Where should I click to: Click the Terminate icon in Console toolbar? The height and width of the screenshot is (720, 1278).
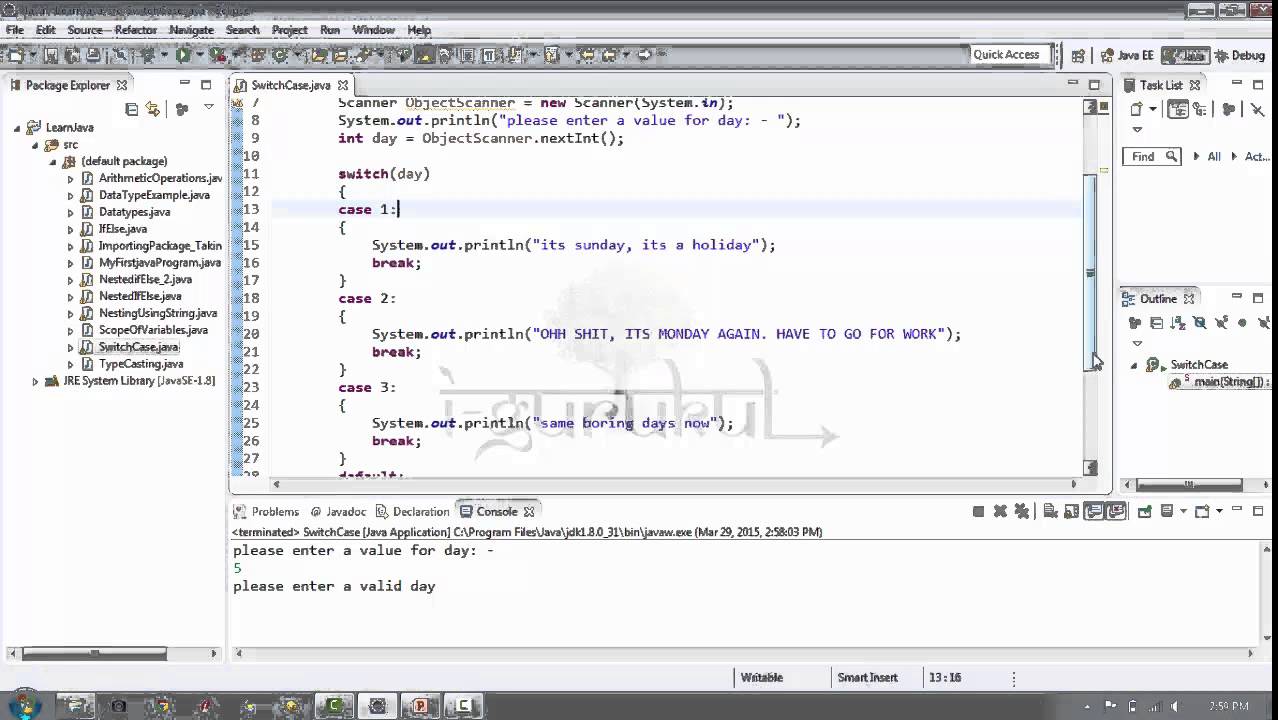pyautogui.click(x=979, y=511)
